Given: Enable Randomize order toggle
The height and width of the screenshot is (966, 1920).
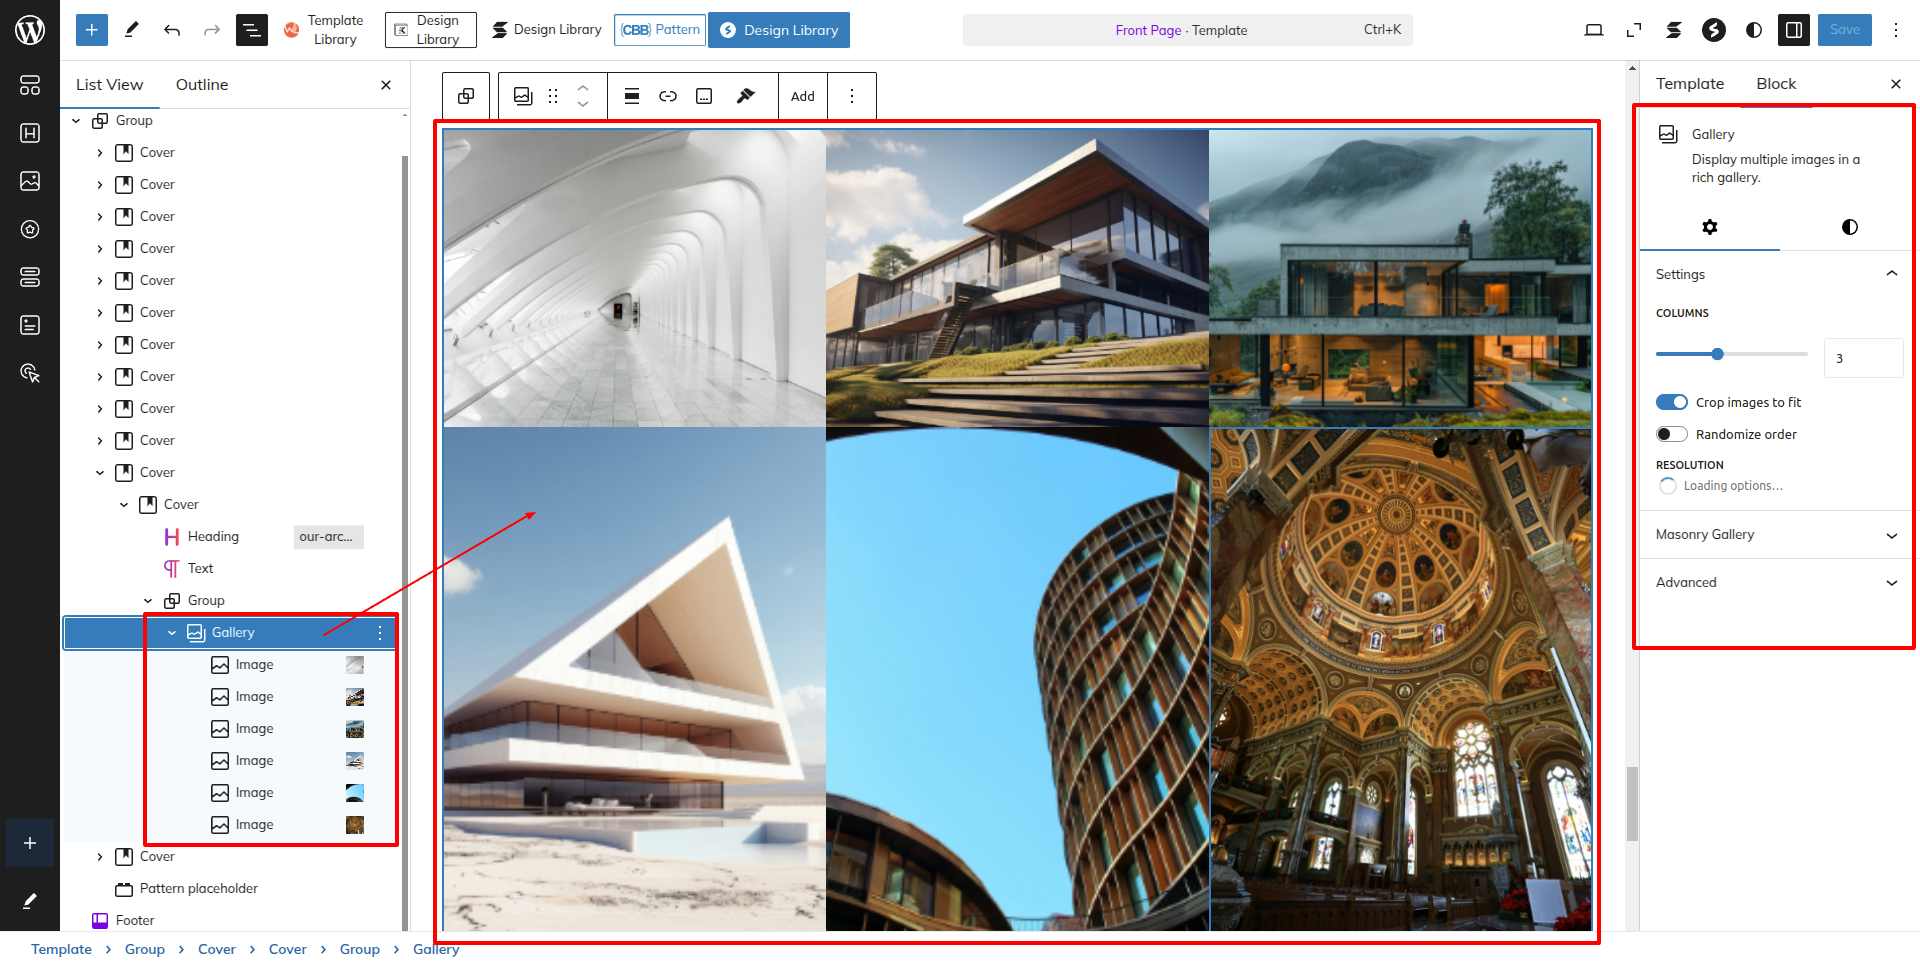Looking at the screenshot, I should 1671,434.
